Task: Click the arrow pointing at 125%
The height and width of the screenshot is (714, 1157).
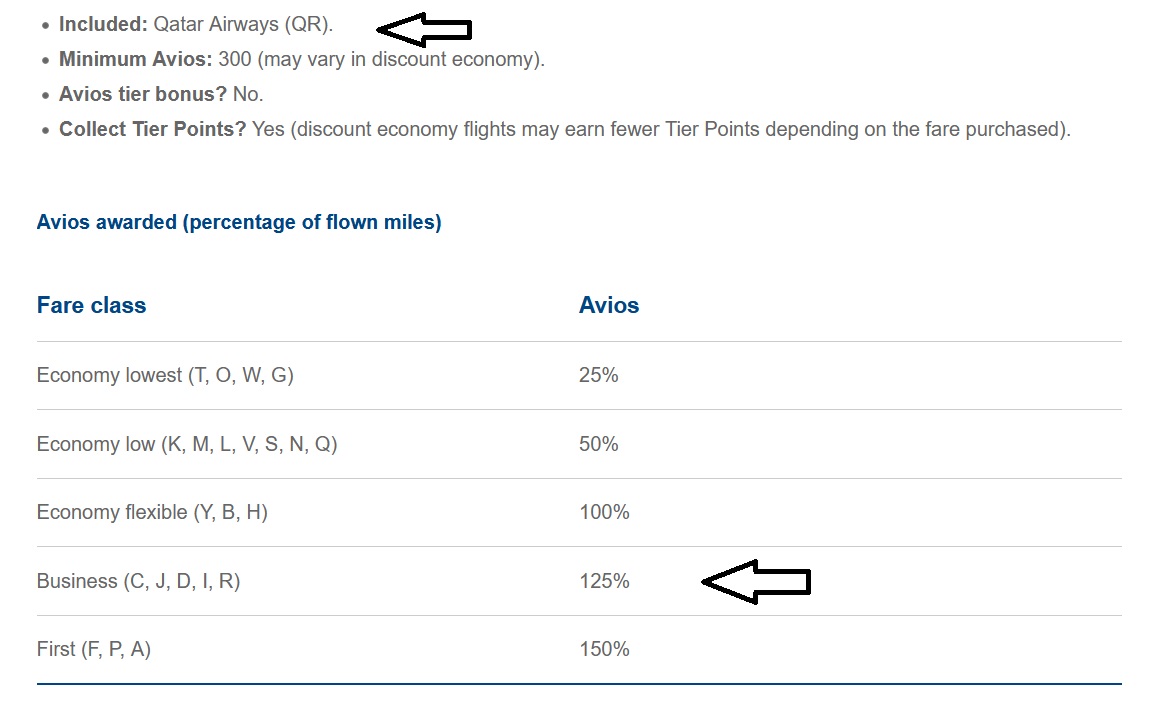Action: click(x=756, y=581)
